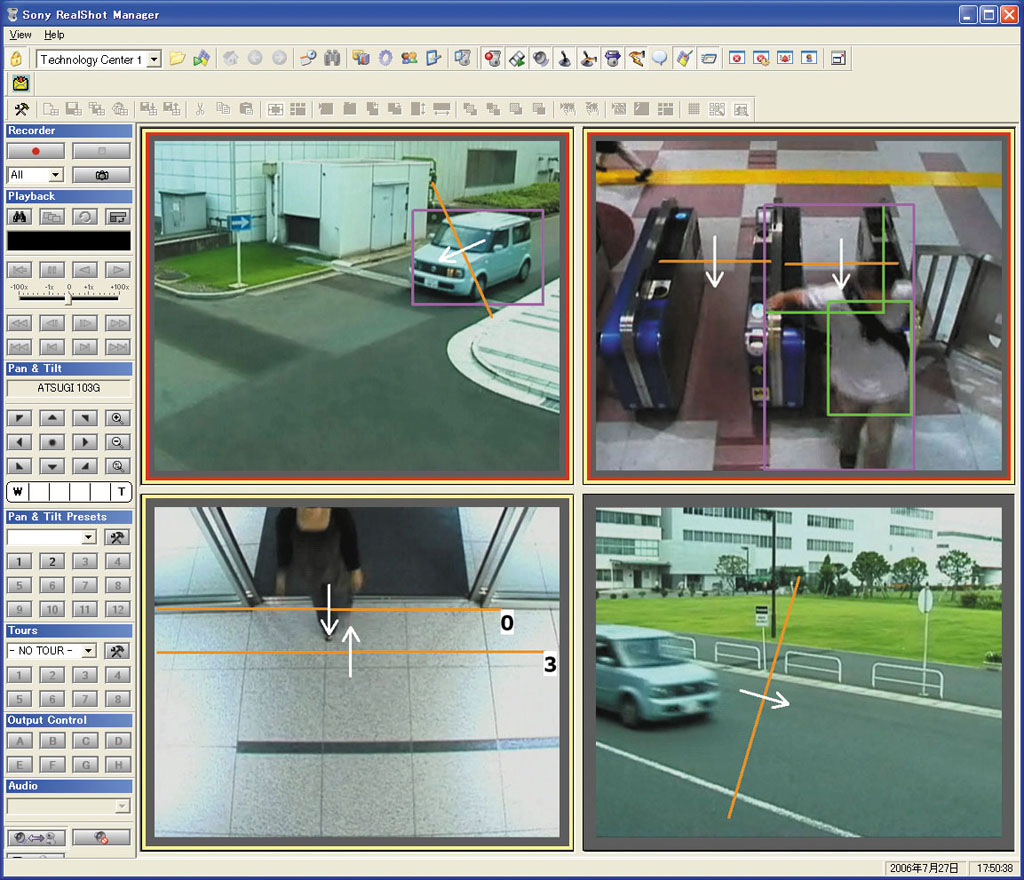Tilt camera down with the down arrow
Image resolution: width=1024 pixels, height=880 pixels.
[52, 466]
